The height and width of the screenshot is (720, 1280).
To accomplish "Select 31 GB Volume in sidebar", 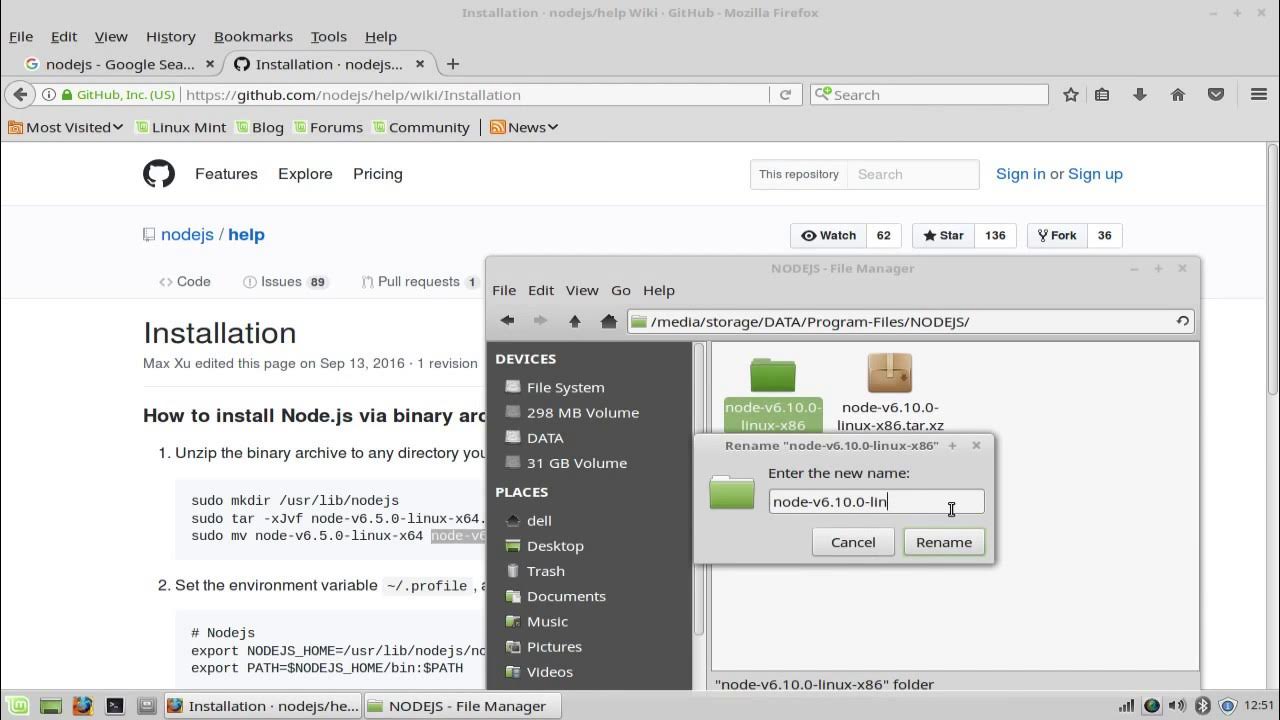I will (x=577, y=463).
